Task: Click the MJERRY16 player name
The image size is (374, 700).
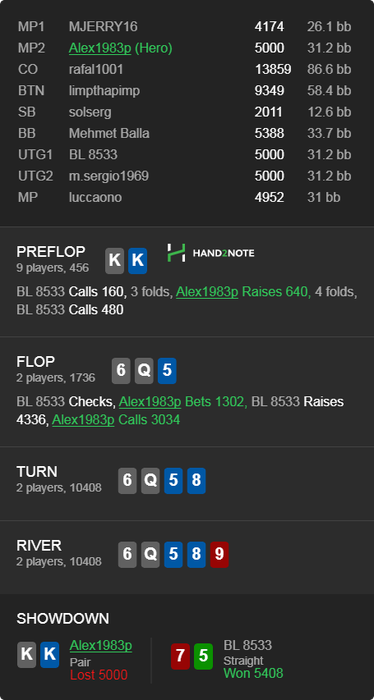Action: pos(103,27)
